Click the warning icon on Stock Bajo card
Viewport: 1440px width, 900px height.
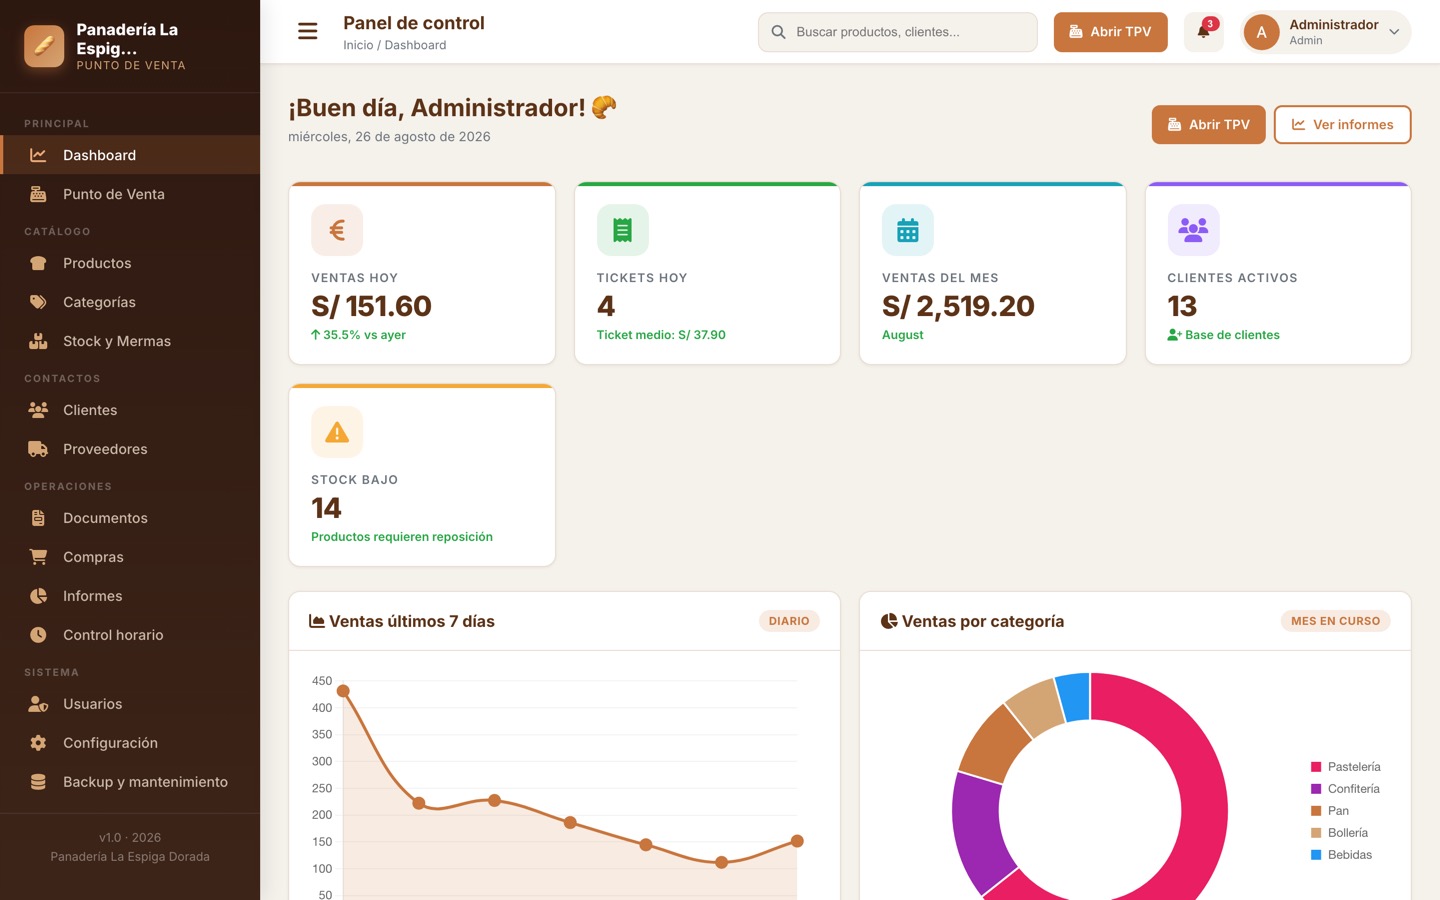(x=337, y=432)
